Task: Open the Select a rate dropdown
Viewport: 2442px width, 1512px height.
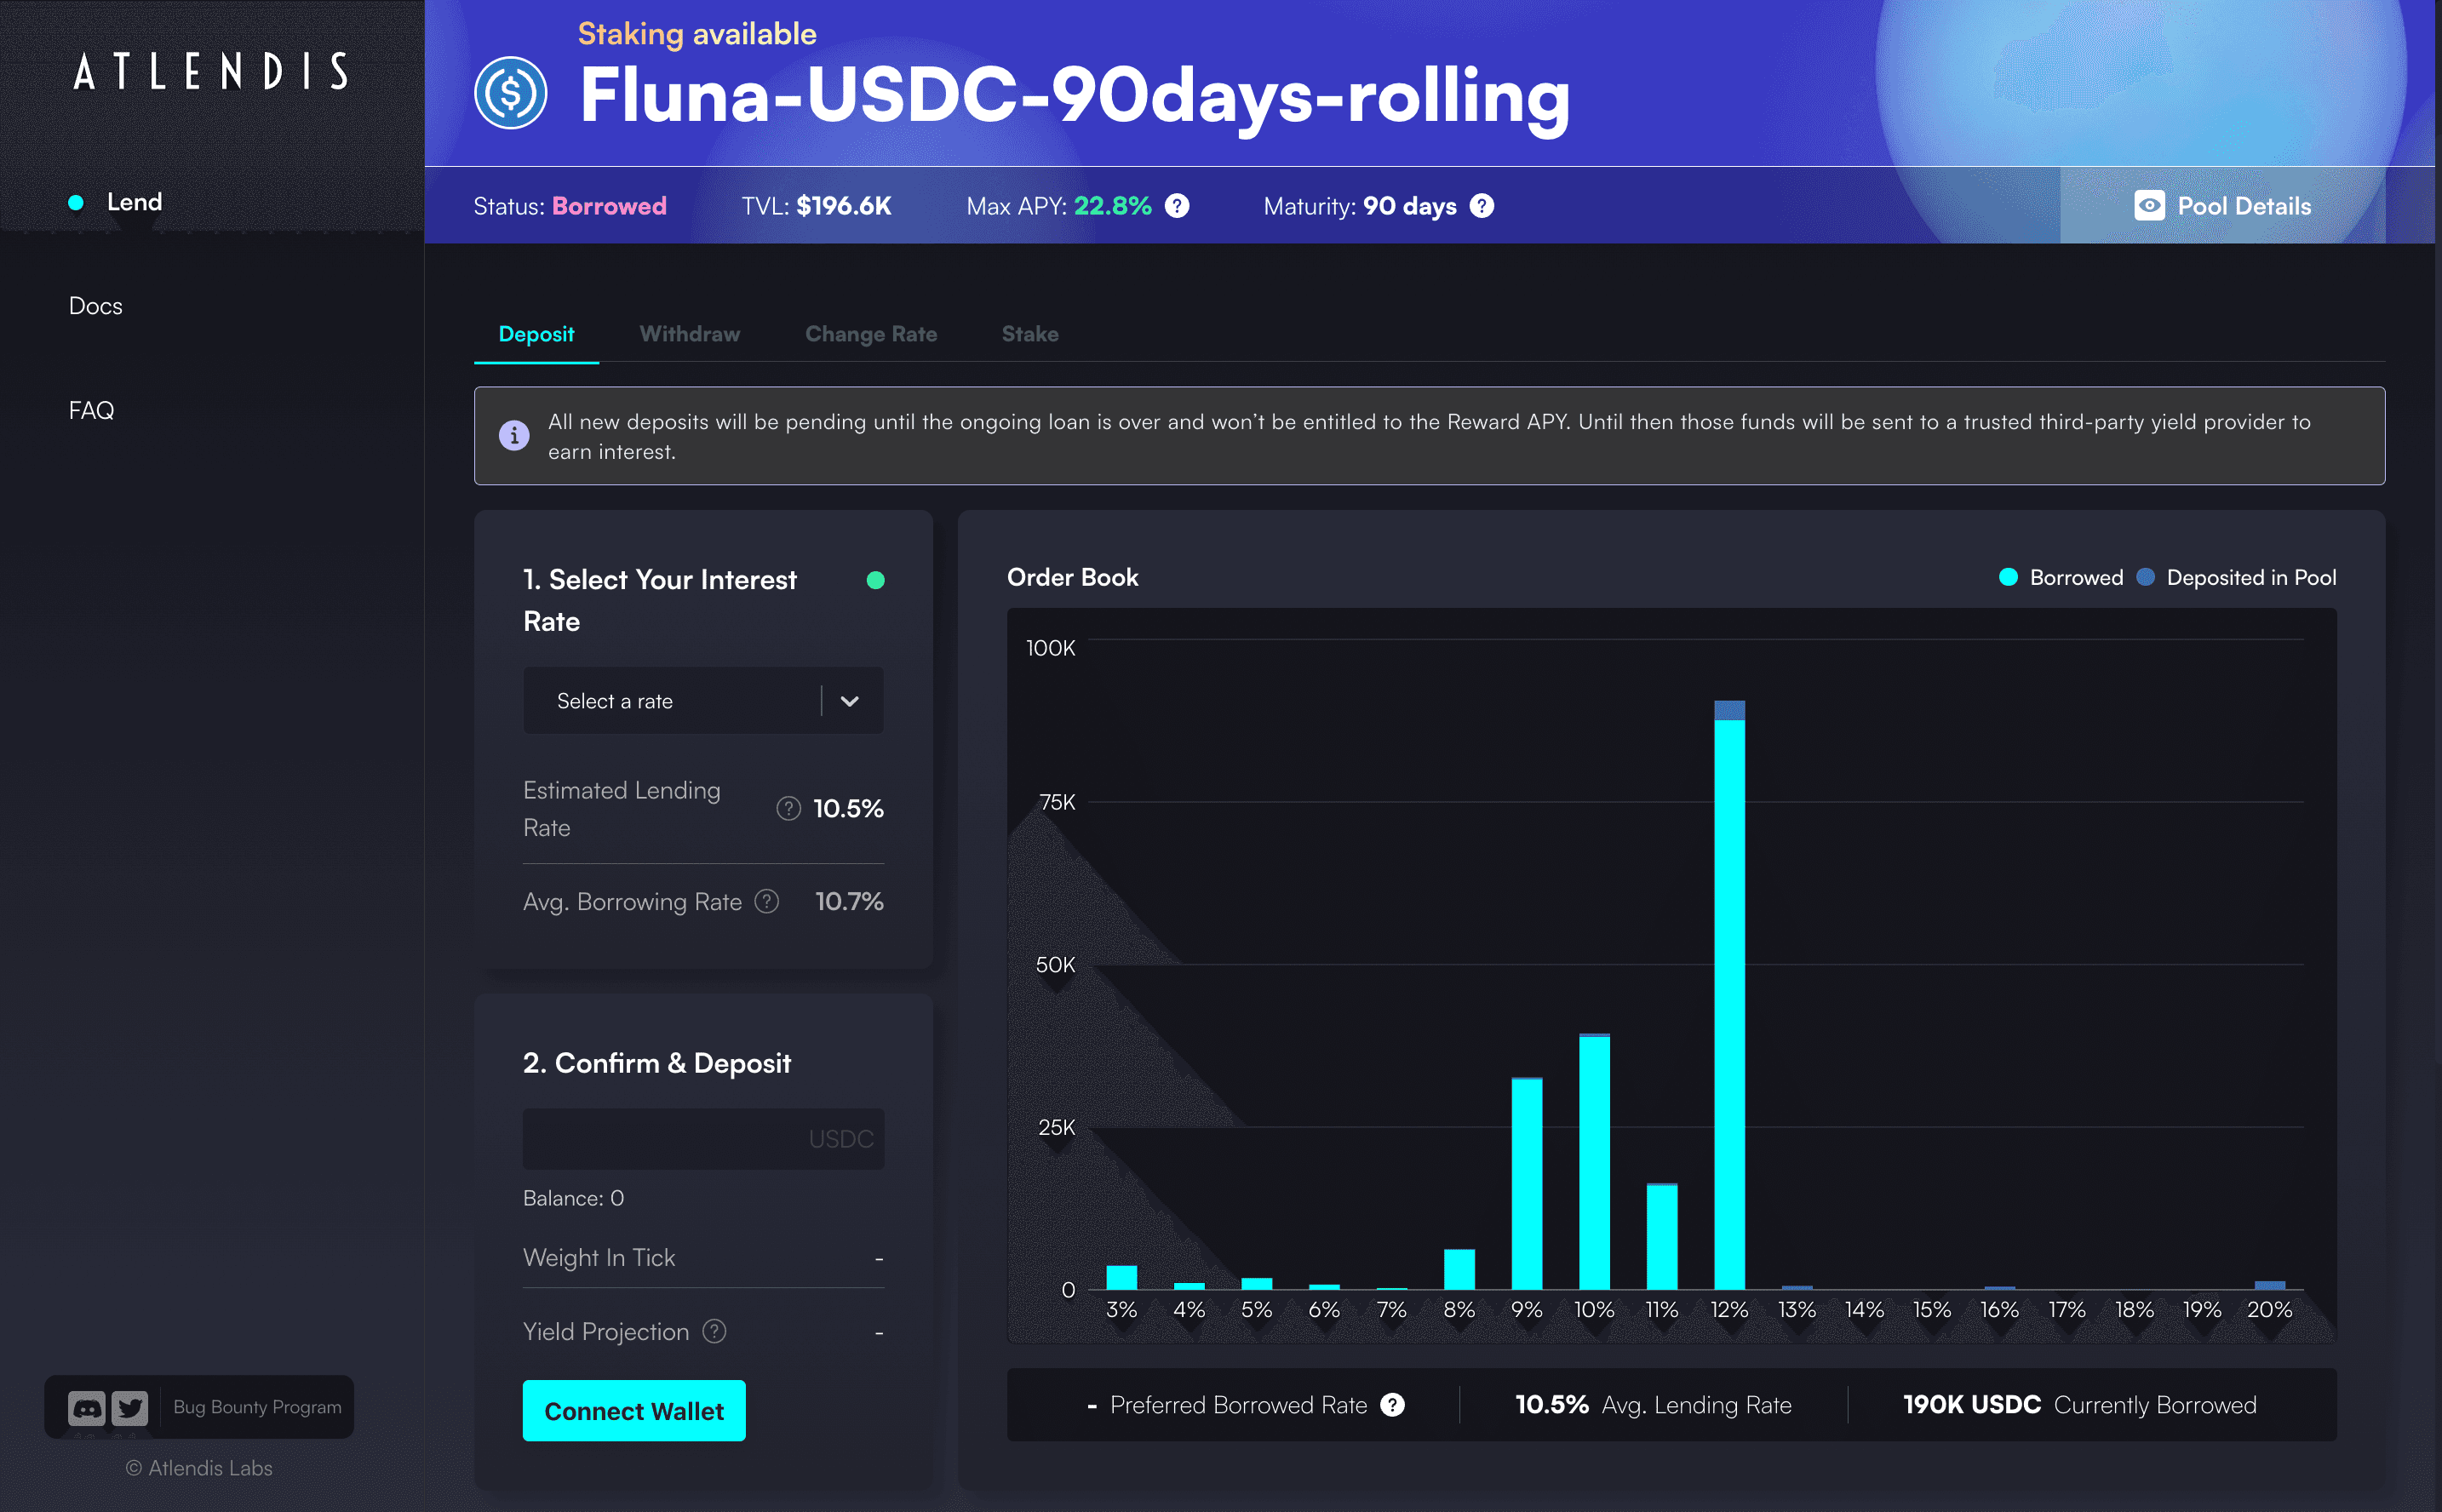Action: pyautogui.click(x=705, y=699)
